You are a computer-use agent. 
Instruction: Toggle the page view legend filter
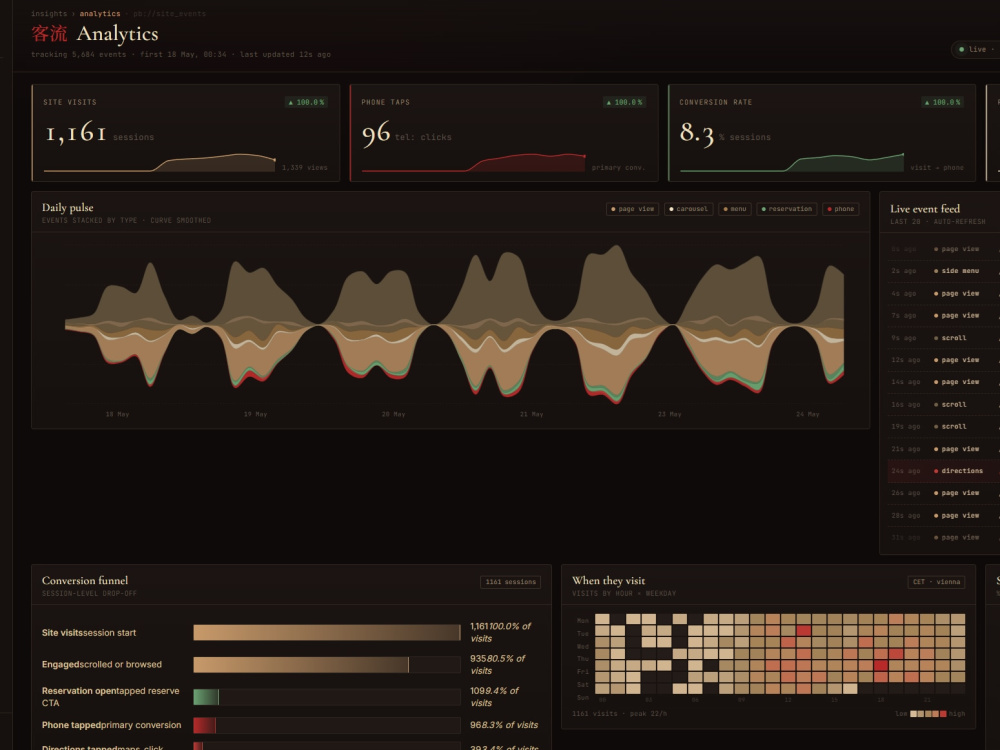point(632,209)
